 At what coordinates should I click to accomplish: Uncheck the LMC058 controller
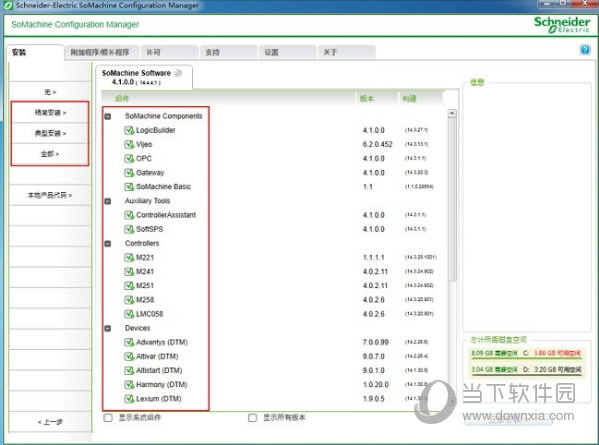(x=129, y=314)
